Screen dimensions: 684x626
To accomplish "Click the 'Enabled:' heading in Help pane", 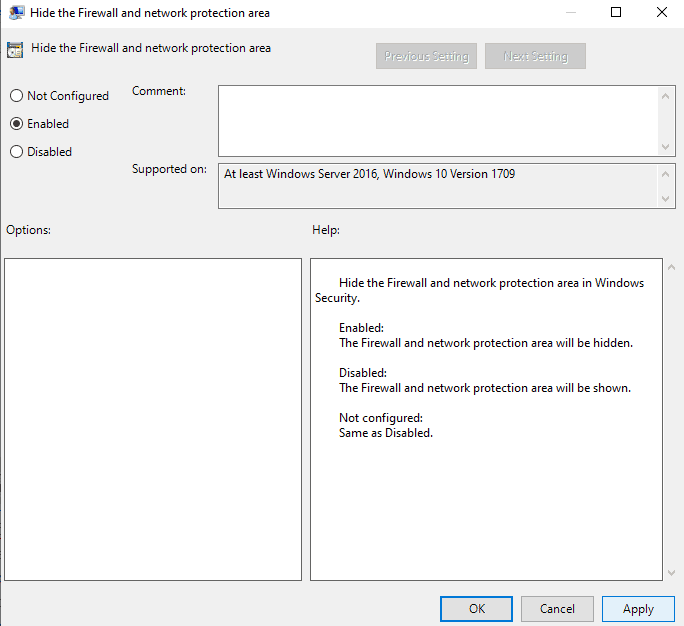I will point(361,328).
